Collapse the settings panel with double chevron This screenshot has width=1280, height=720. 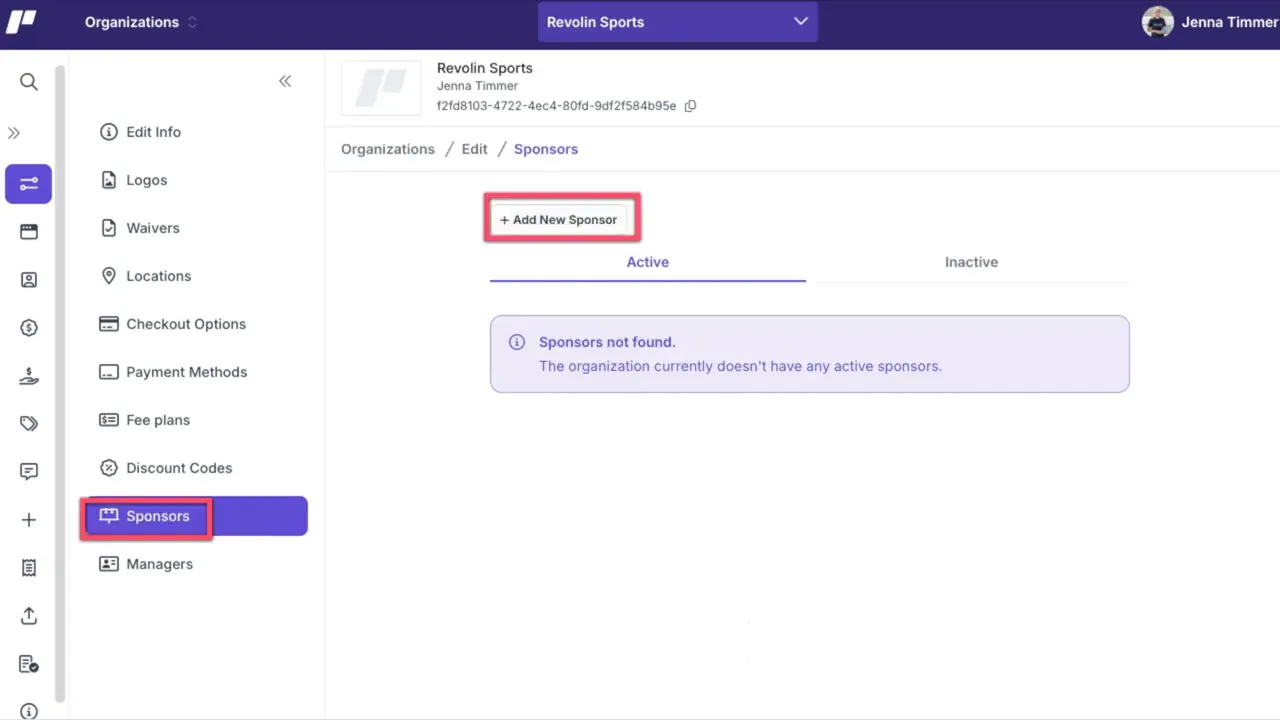[x=284, y=81]
